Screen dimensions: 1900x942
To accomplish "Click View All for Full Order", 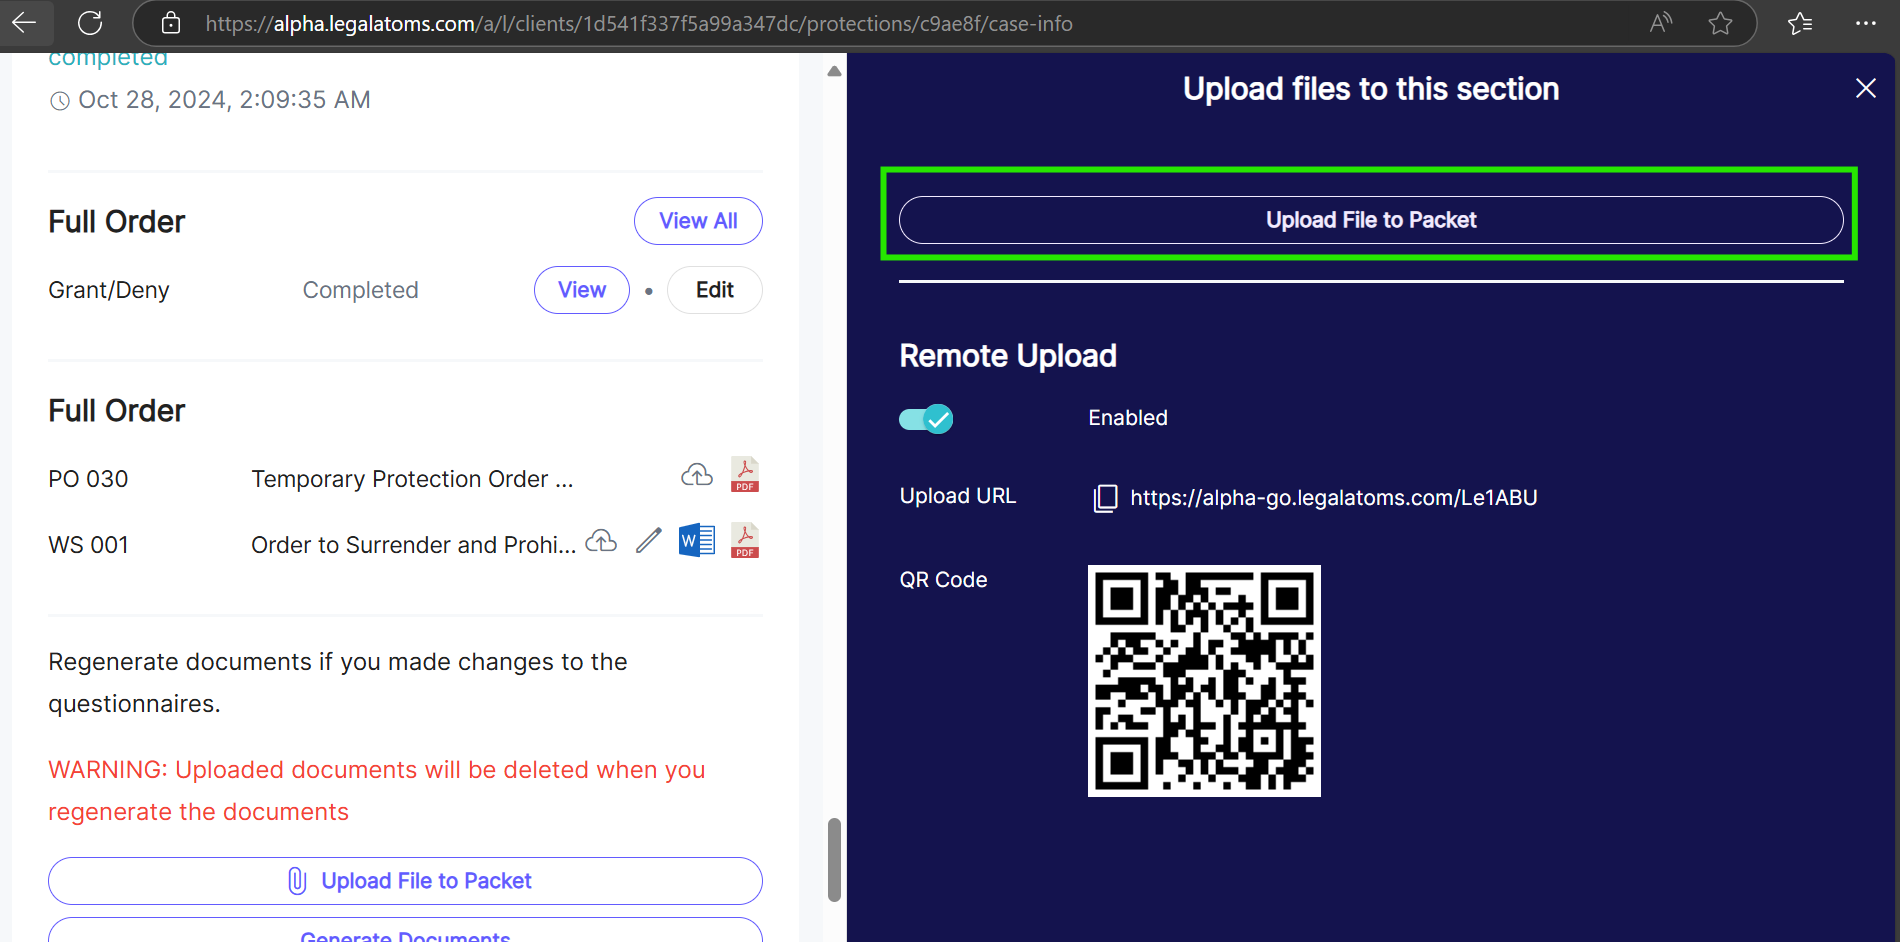I will [698, 221].
